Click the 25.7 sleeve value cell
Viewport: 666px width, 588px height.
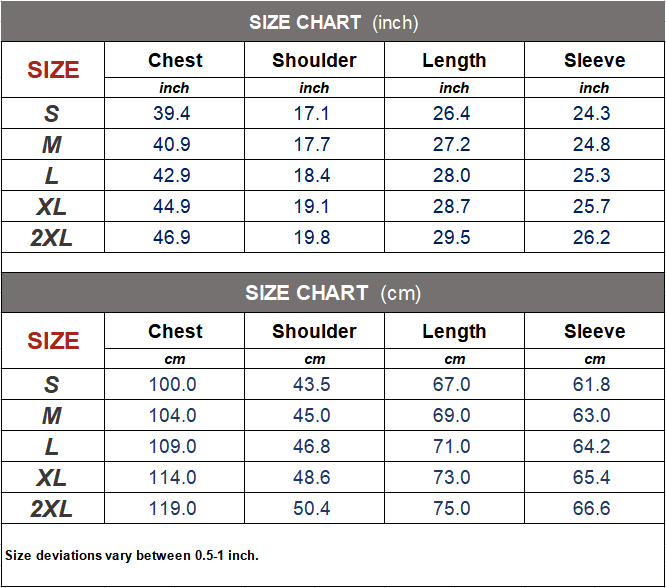click(592, 207)
